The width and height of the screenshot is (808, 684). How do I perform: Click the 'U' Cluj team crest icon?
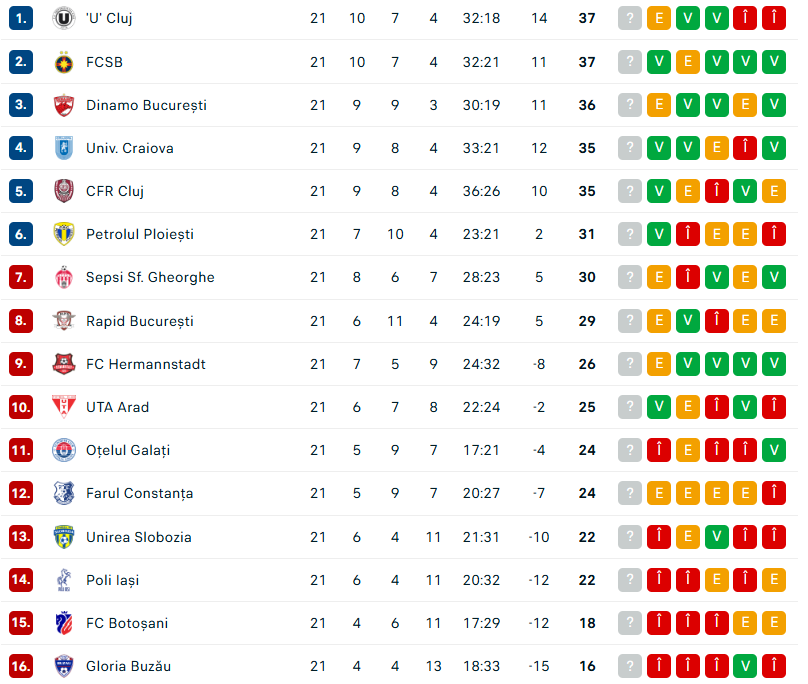(64, 18)
